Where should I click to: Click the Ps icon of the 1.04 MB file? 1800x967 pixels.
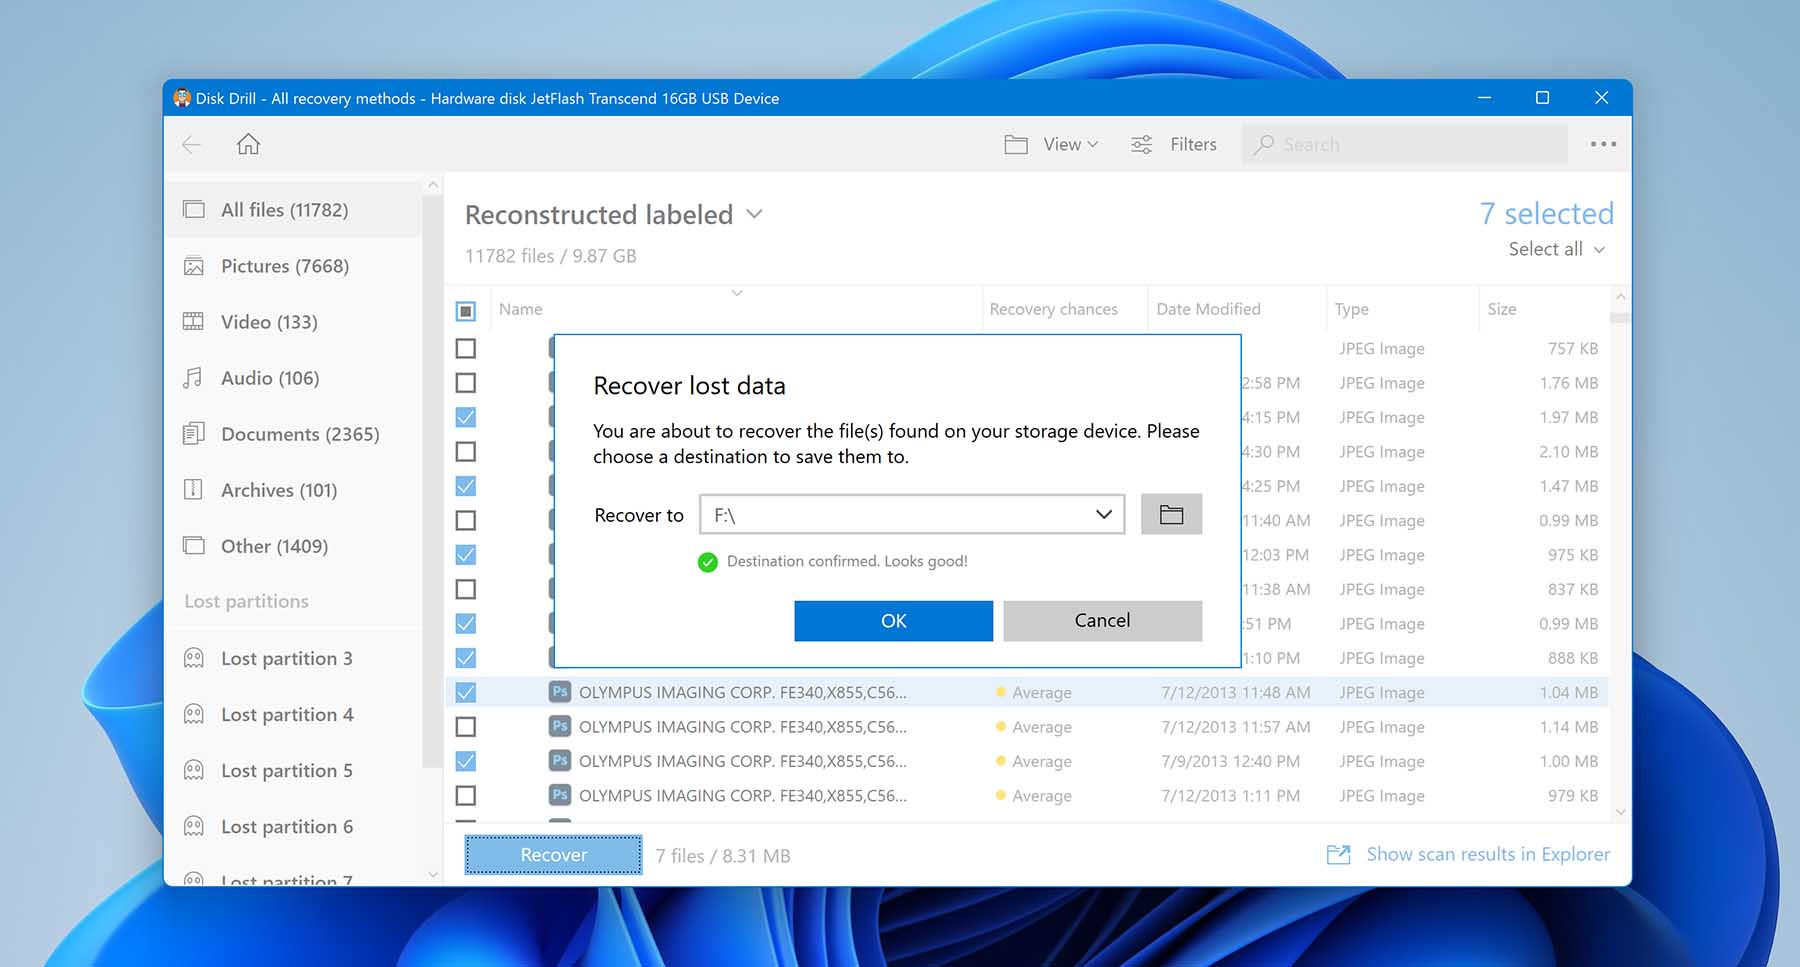pyautogui.click(x=560, y=692)
